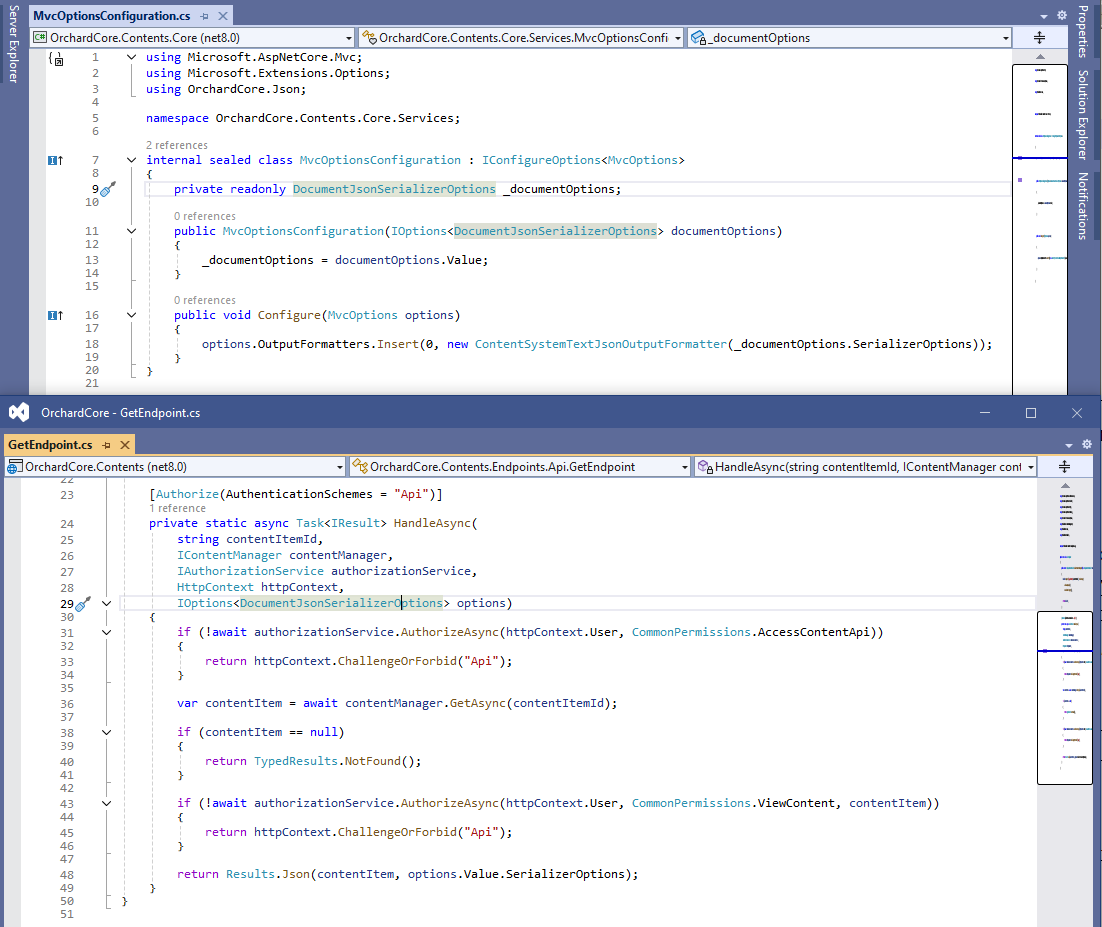Close the MvcOptionsConfiguration.cs tab
This screenshot has height=927, width=1102.
223,15
